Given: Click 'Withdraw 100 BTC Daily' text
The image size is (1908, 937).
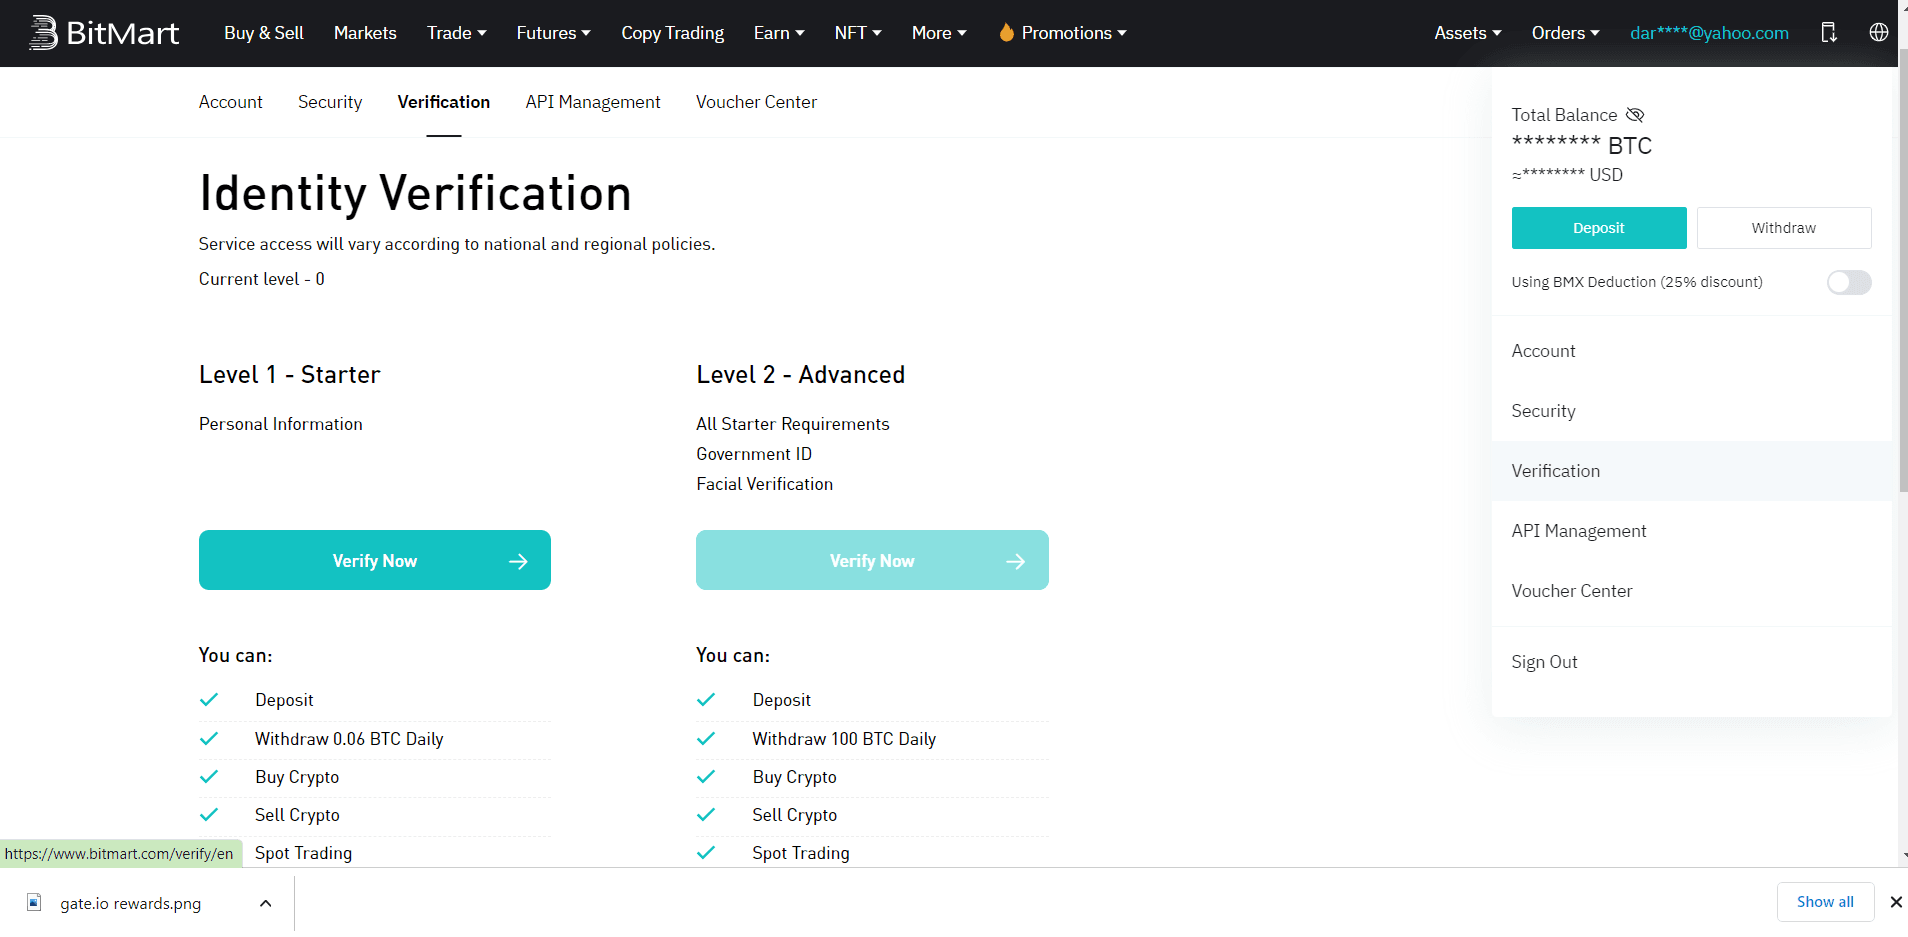Looking at the screenshot, I should [844, 739].
